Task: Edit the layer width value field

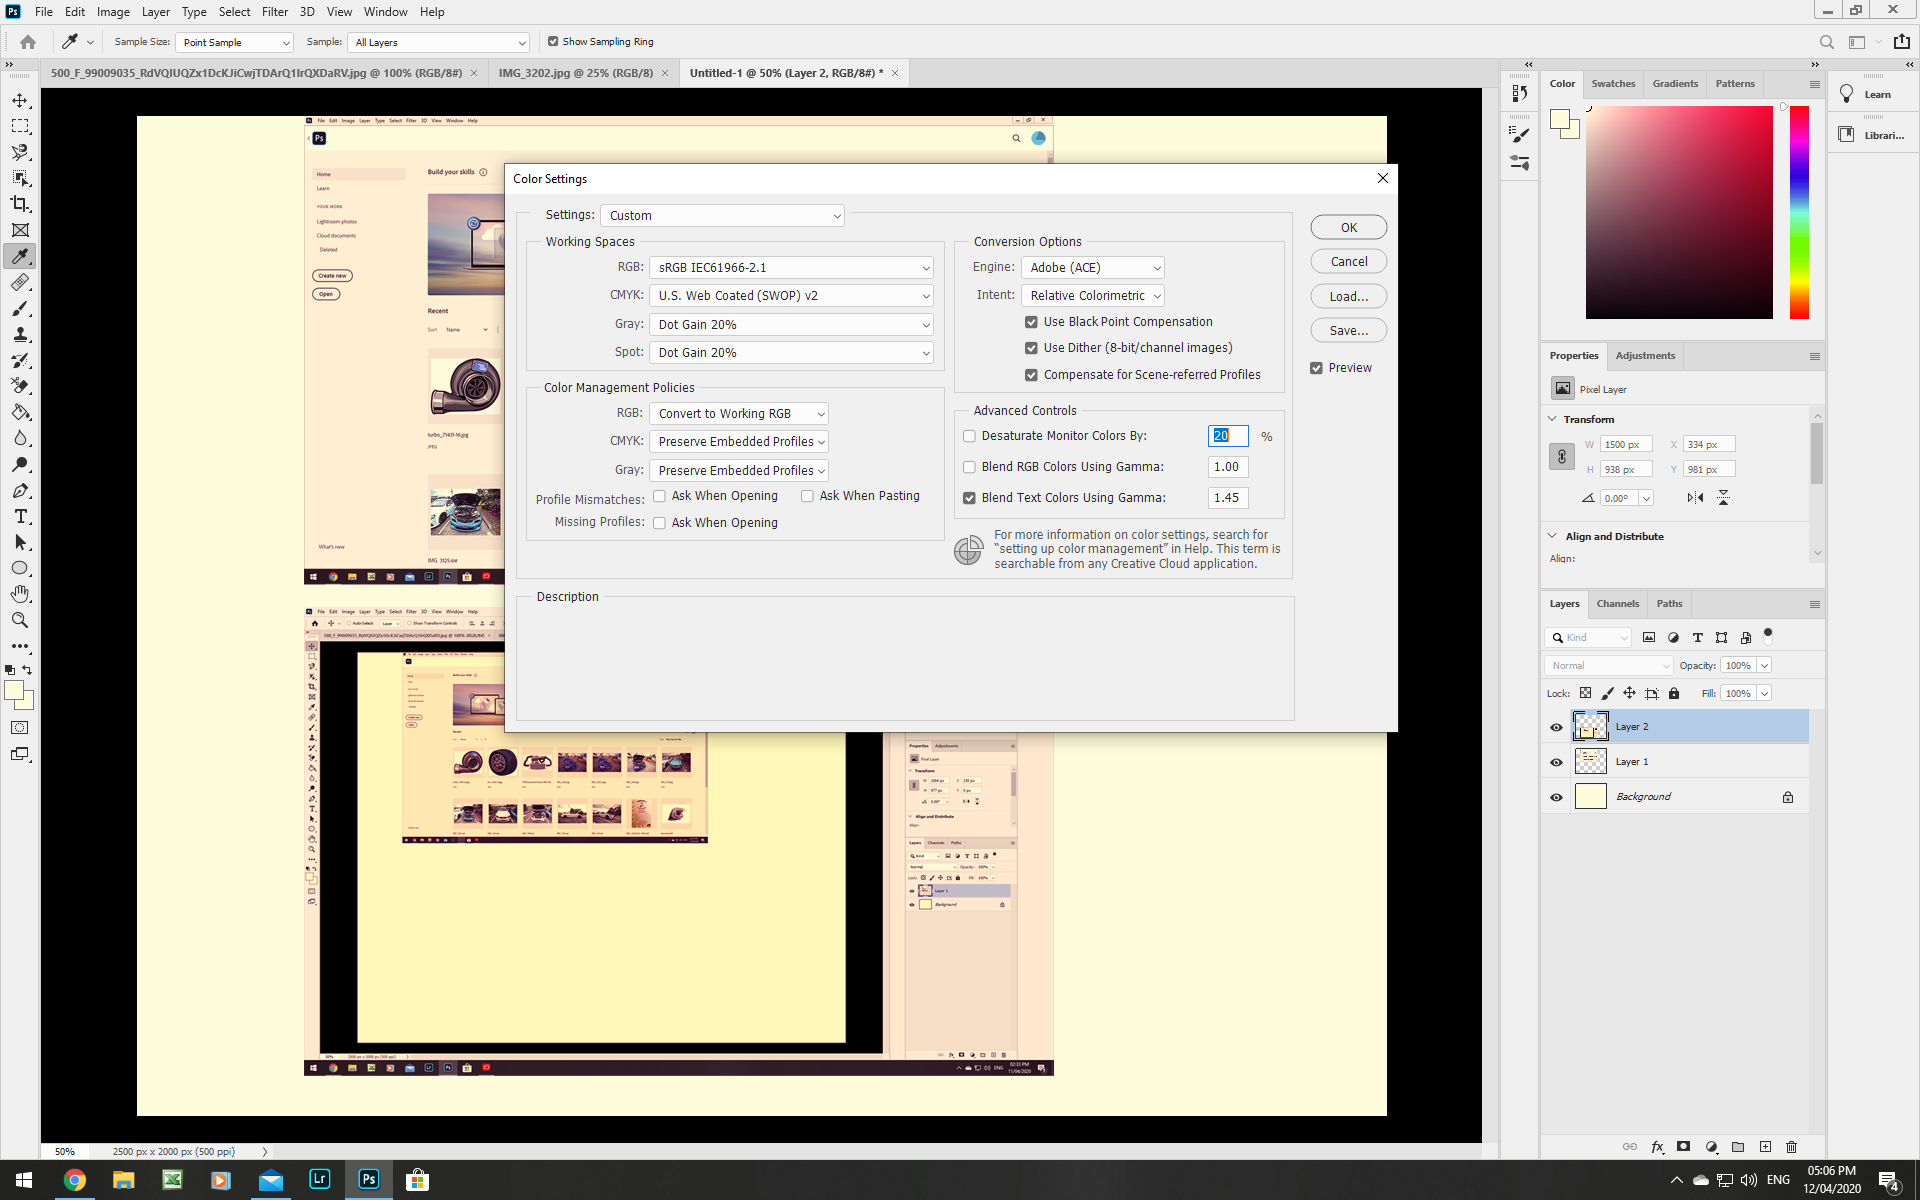Action: [x=1625, y=444]
